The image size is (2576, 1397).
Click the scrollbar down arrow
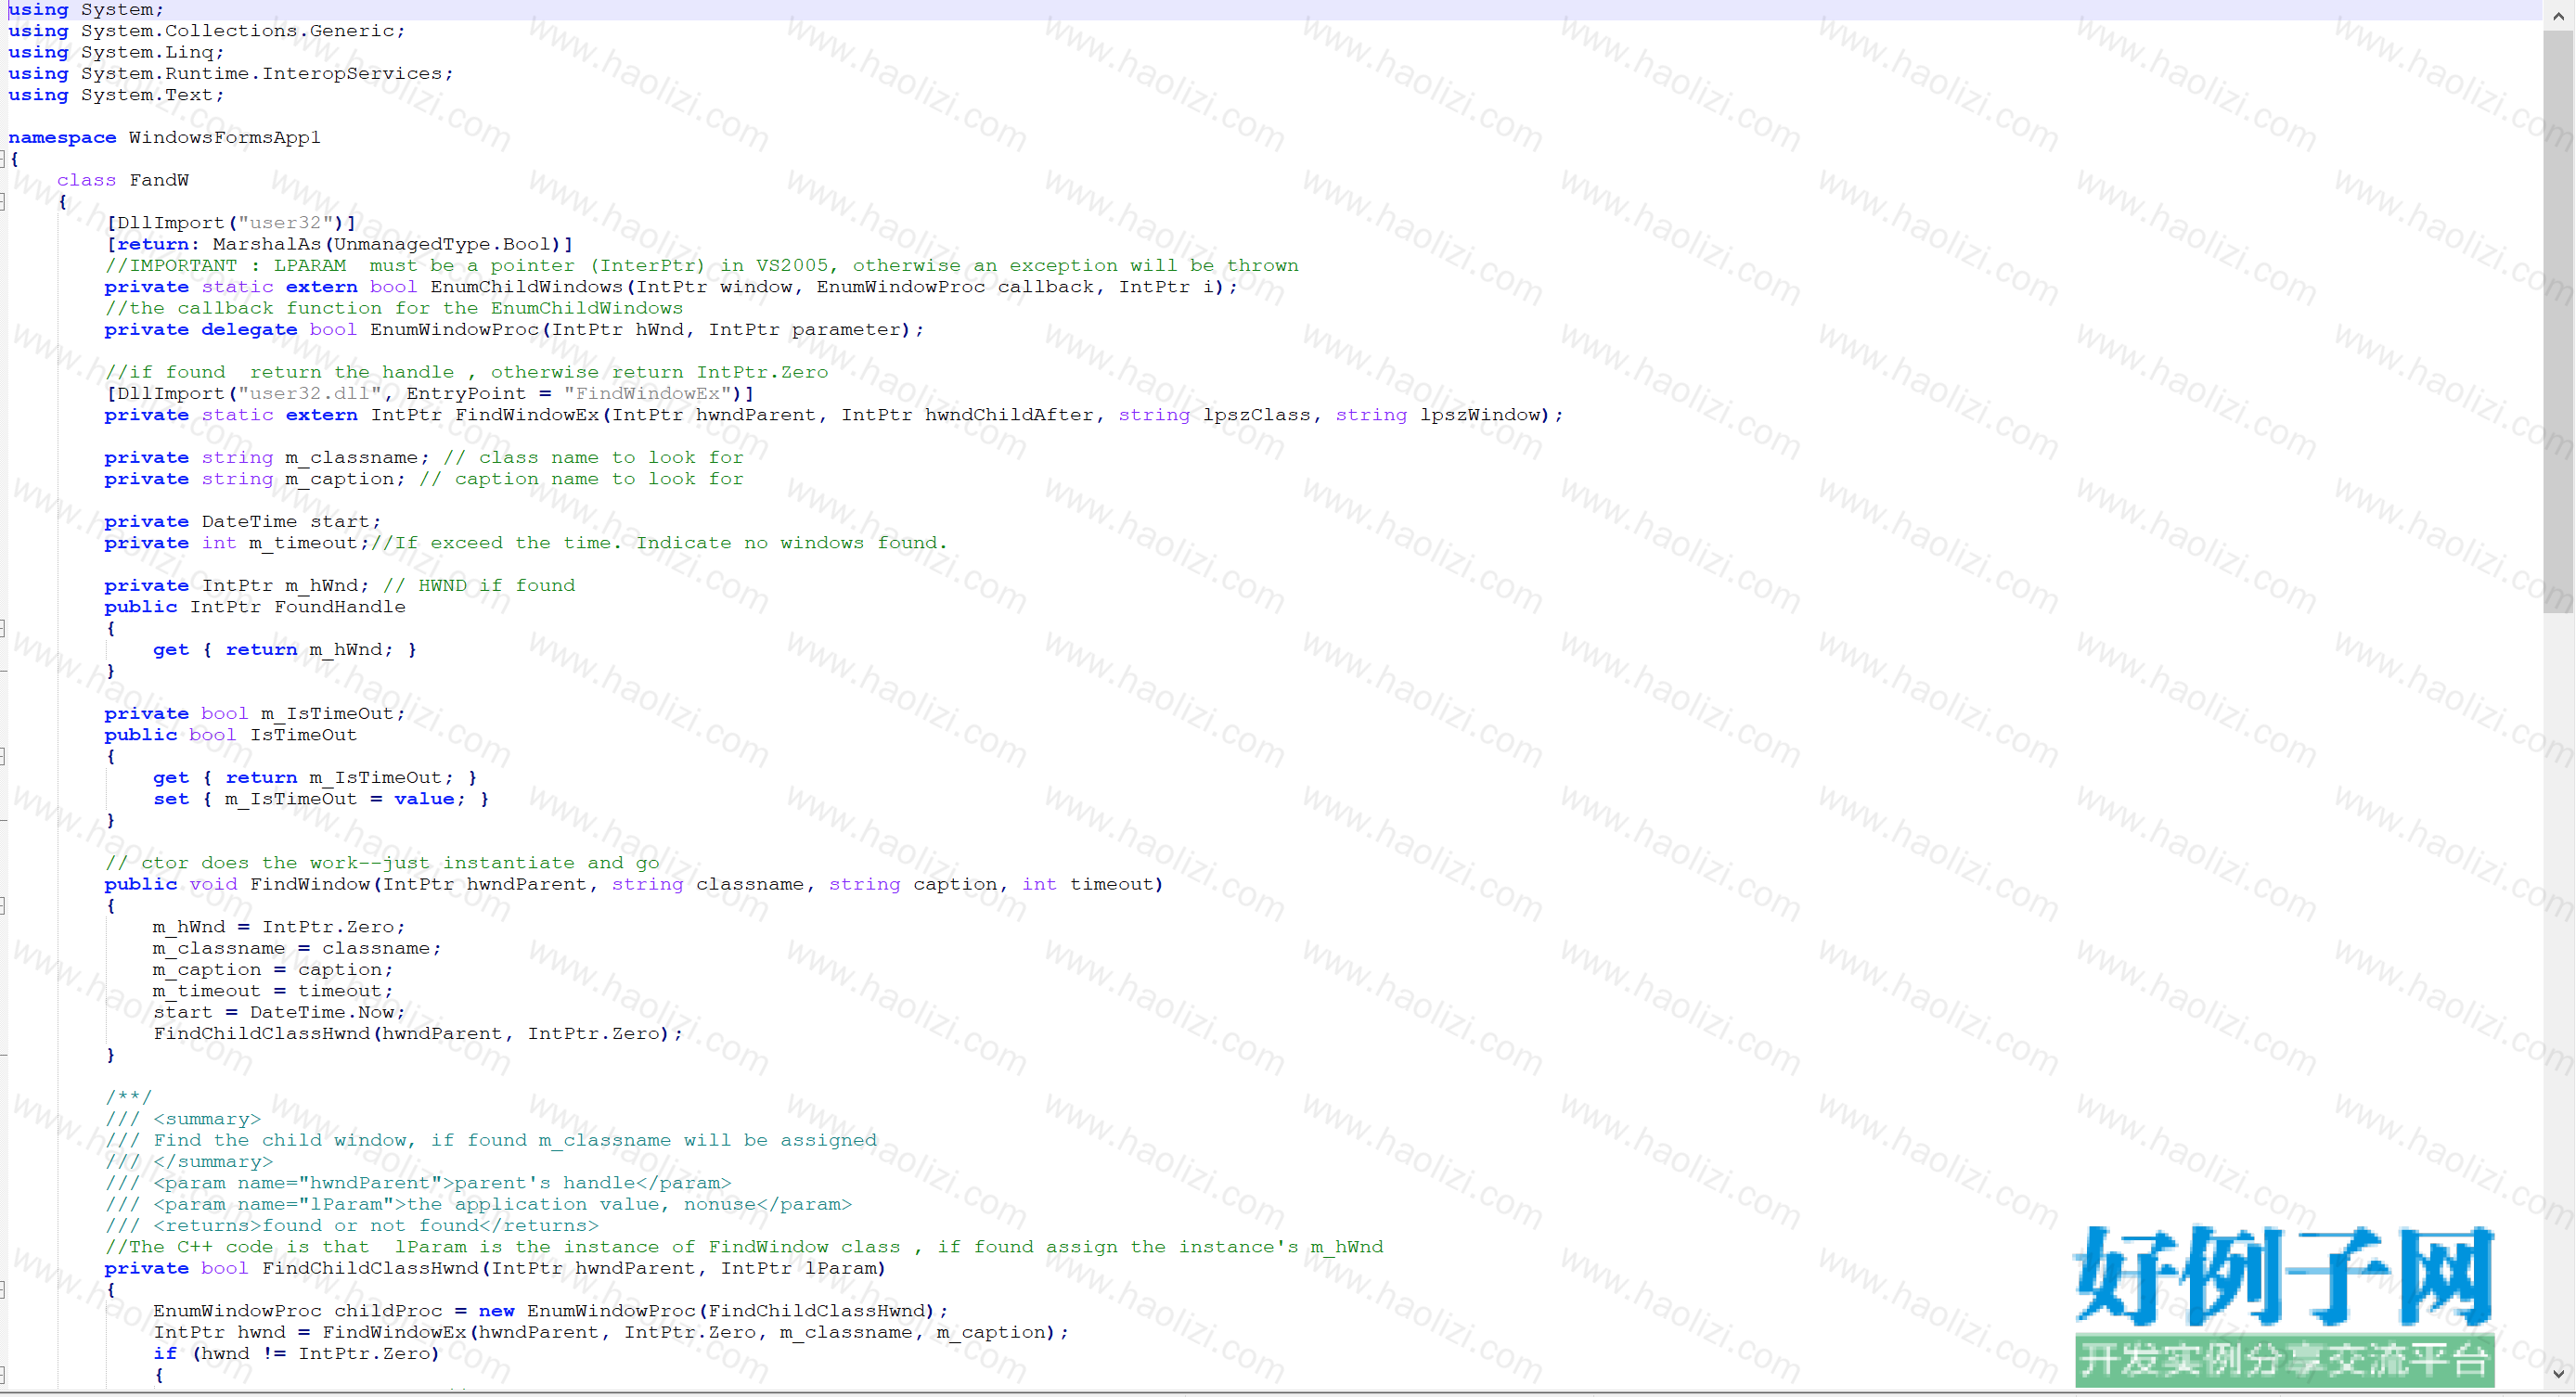click(2558, 1373)
